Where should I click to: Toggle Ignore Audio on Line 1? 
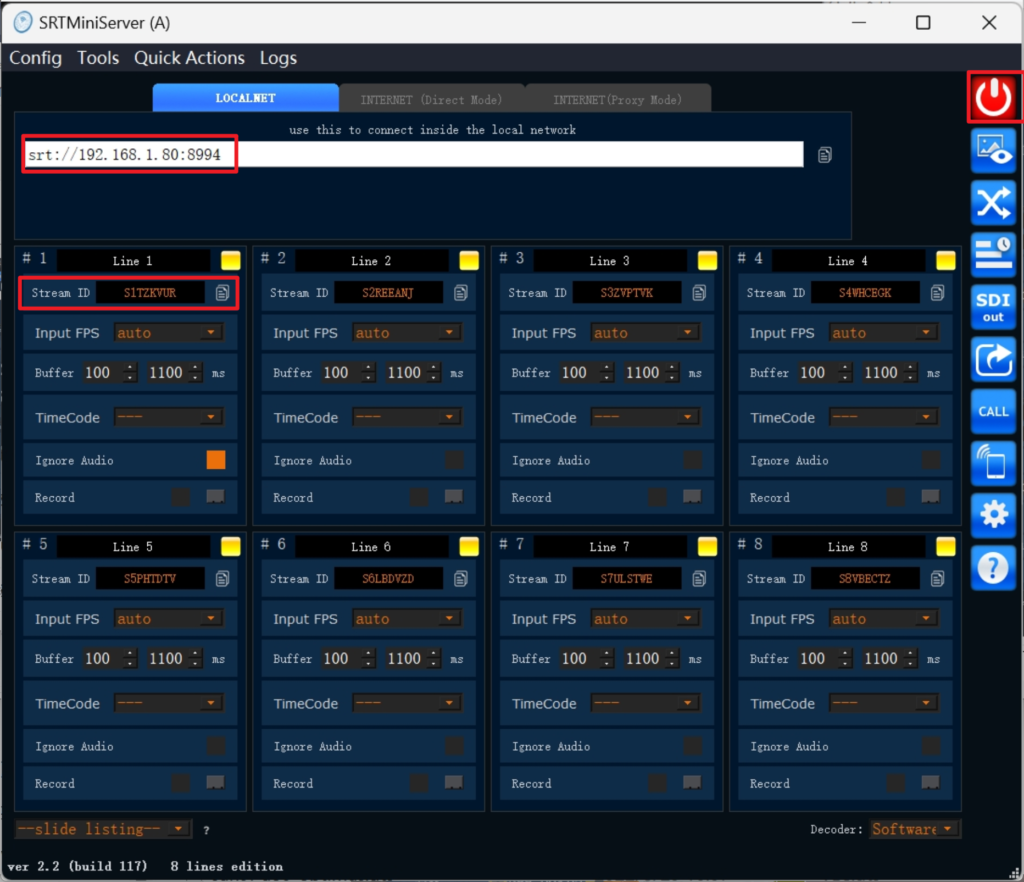pos(216,460)
